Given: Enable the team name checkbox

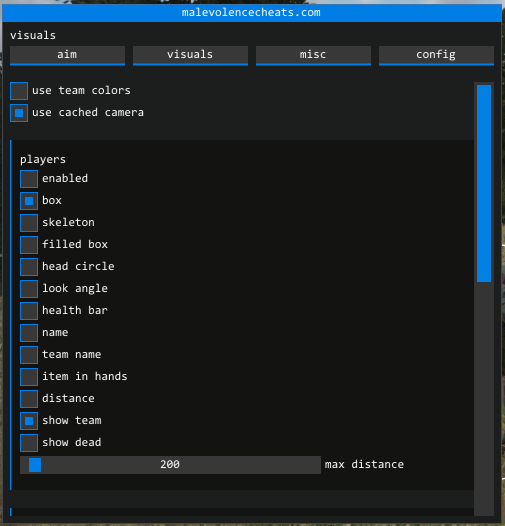Looking at the screenshot, I should click(x=29, y=355).
